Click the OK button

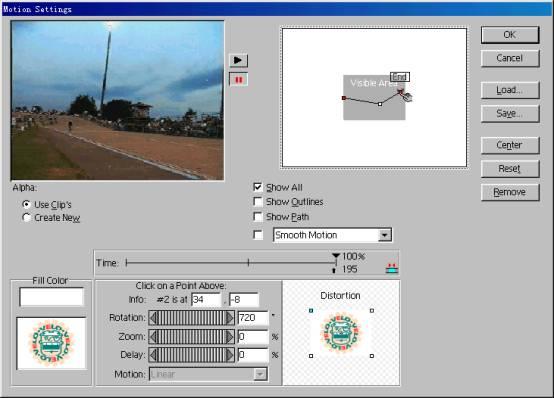pyautogui.click(x=510, y=35)
